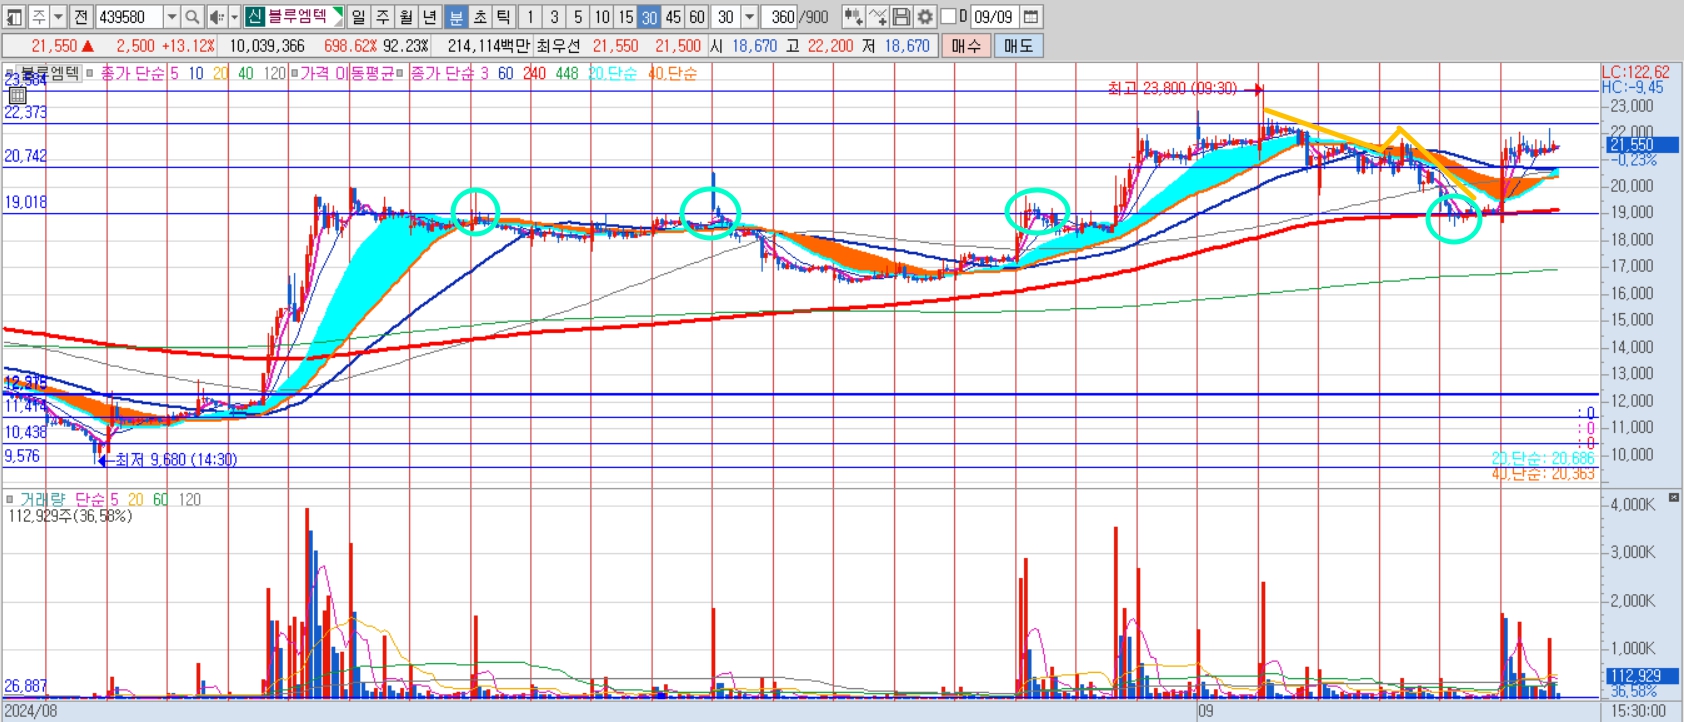Image resolution: width=1684 pixels, height=722 pixels.
Task: Select the 5 minute interval tab
Action: tap(578, 17)
